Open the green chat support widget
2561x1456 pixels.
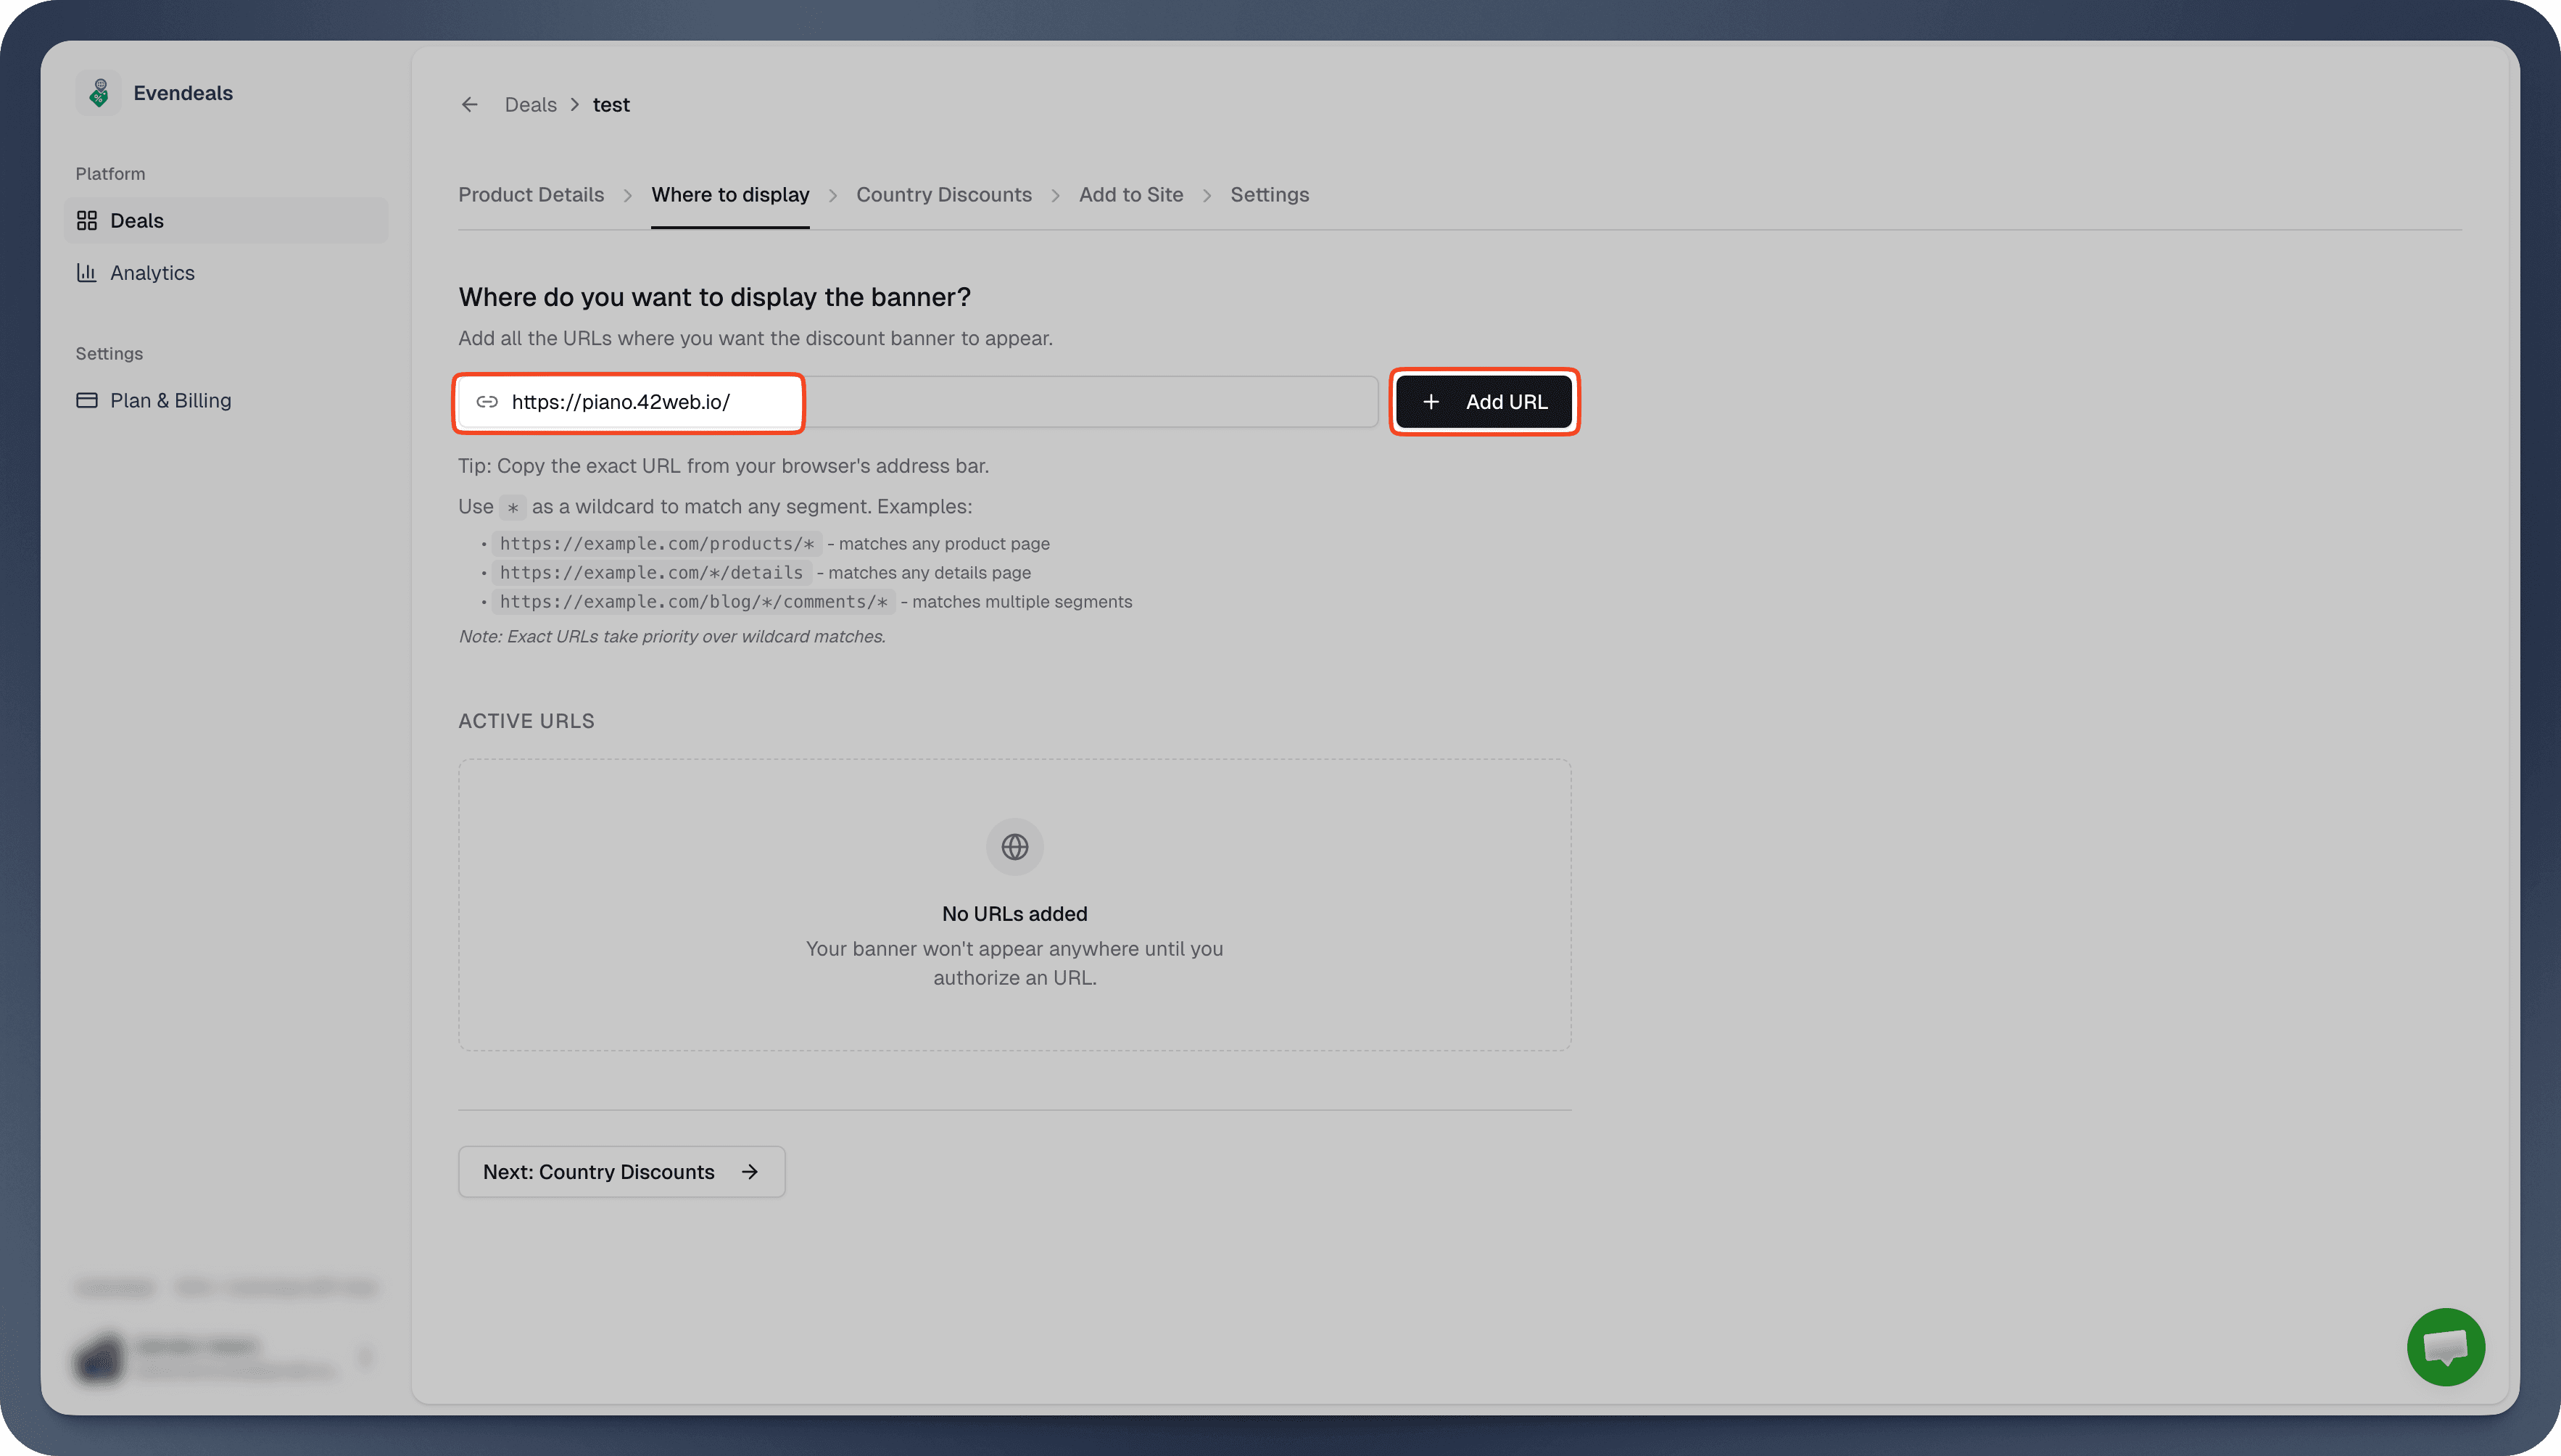(x=2446, y=1347)
